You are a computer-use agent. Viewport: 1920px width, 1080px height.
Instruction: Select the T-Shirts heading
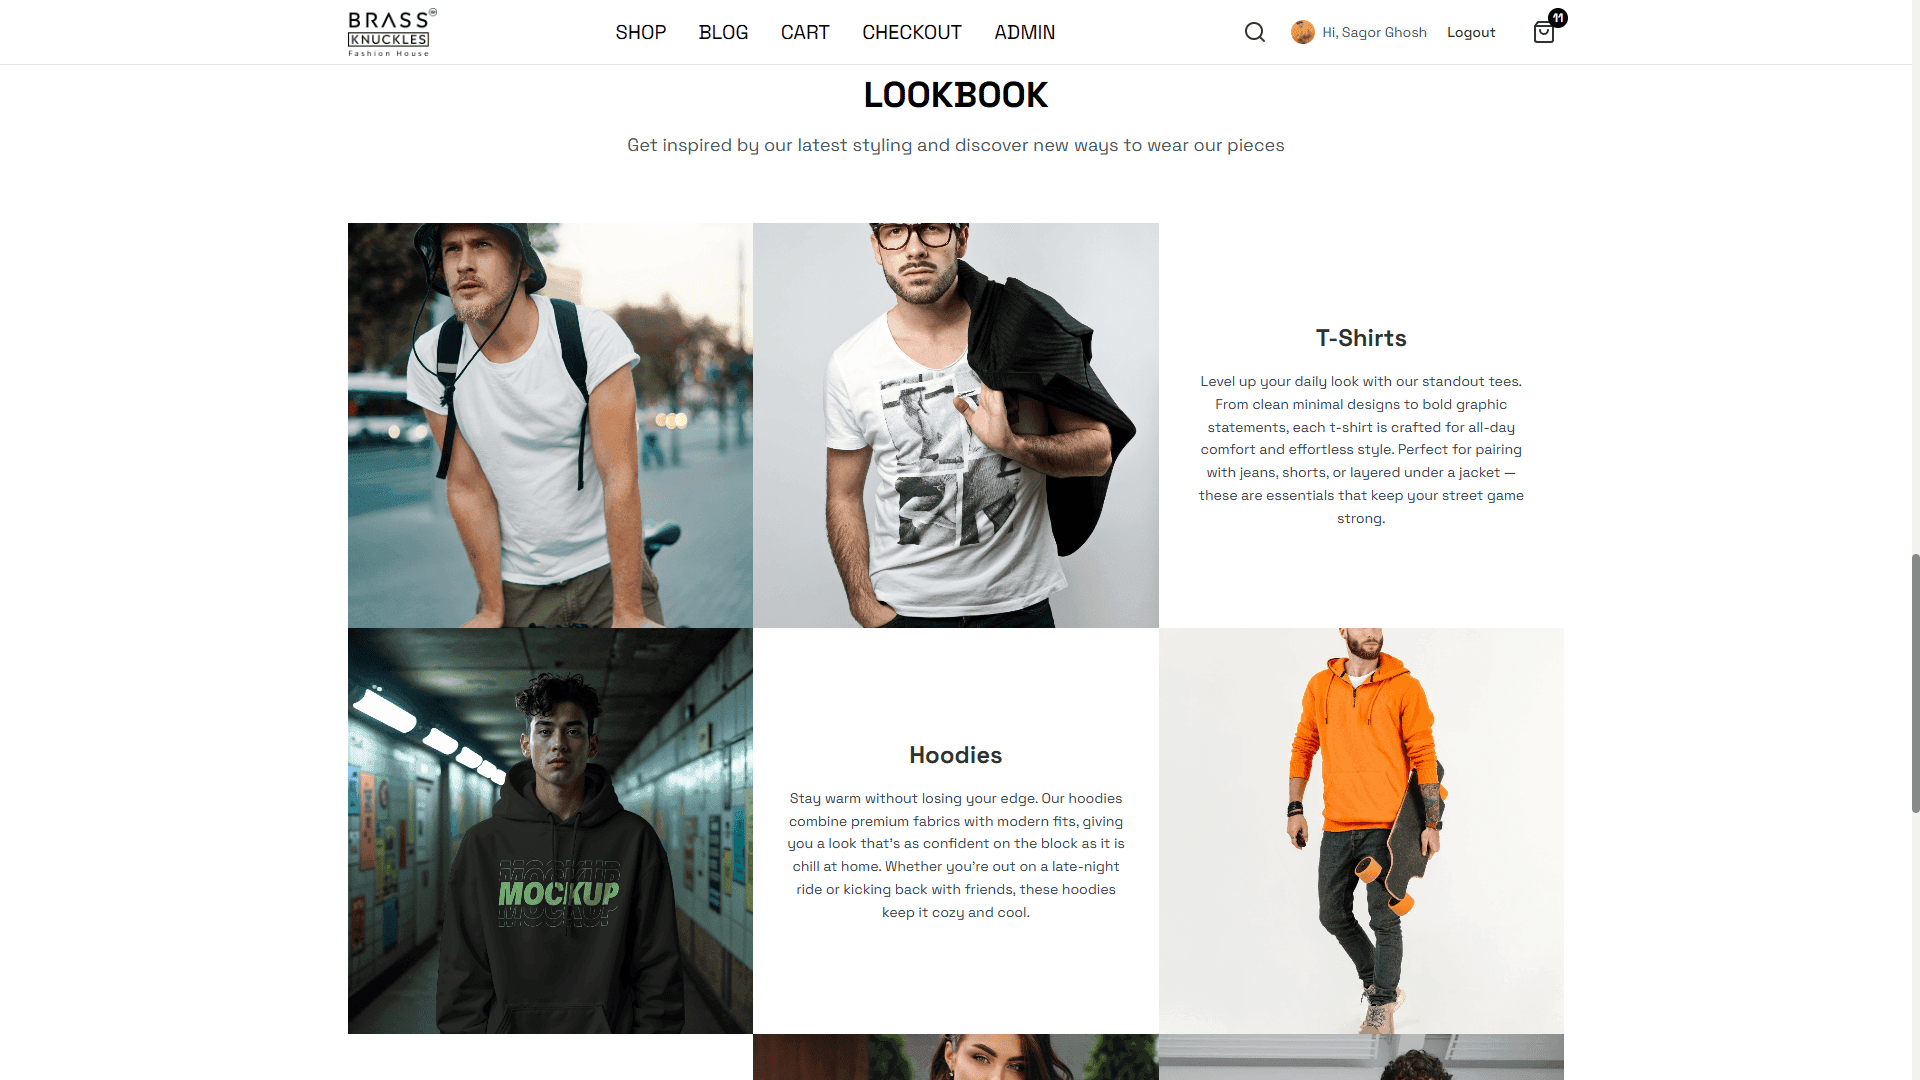[1361, 338]
